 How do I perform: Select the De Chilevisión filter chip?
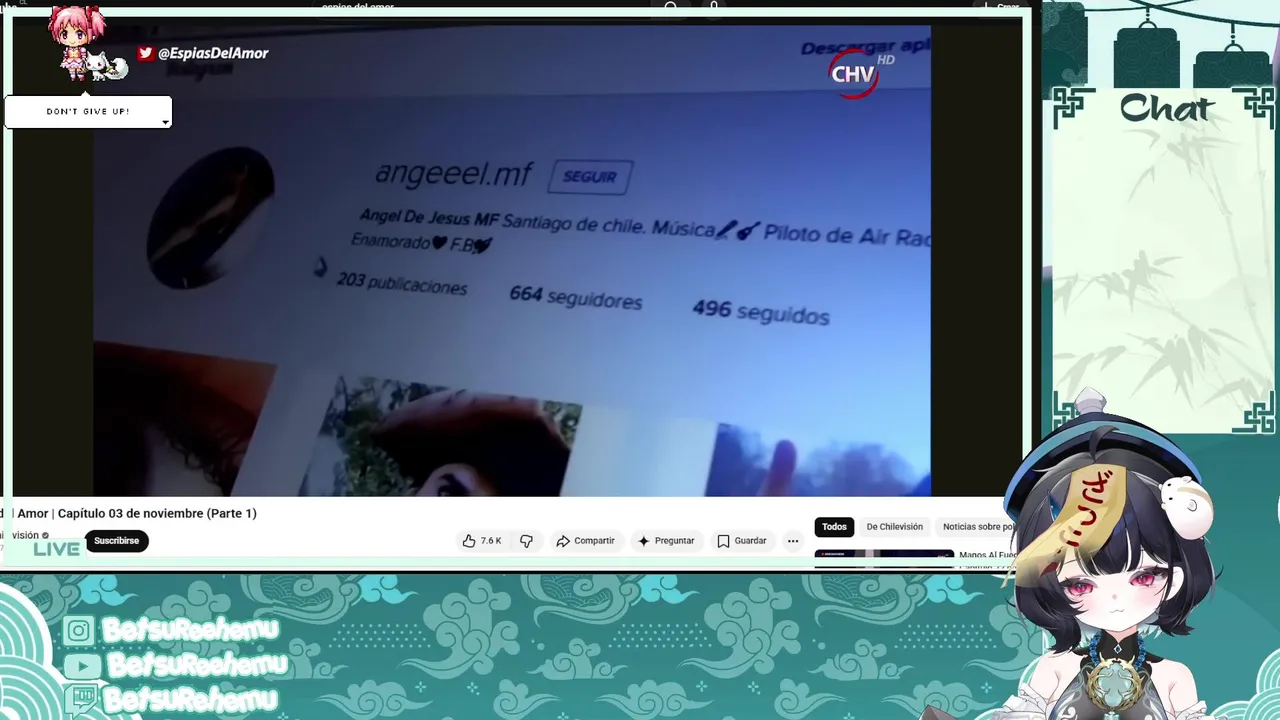point(894,527)
